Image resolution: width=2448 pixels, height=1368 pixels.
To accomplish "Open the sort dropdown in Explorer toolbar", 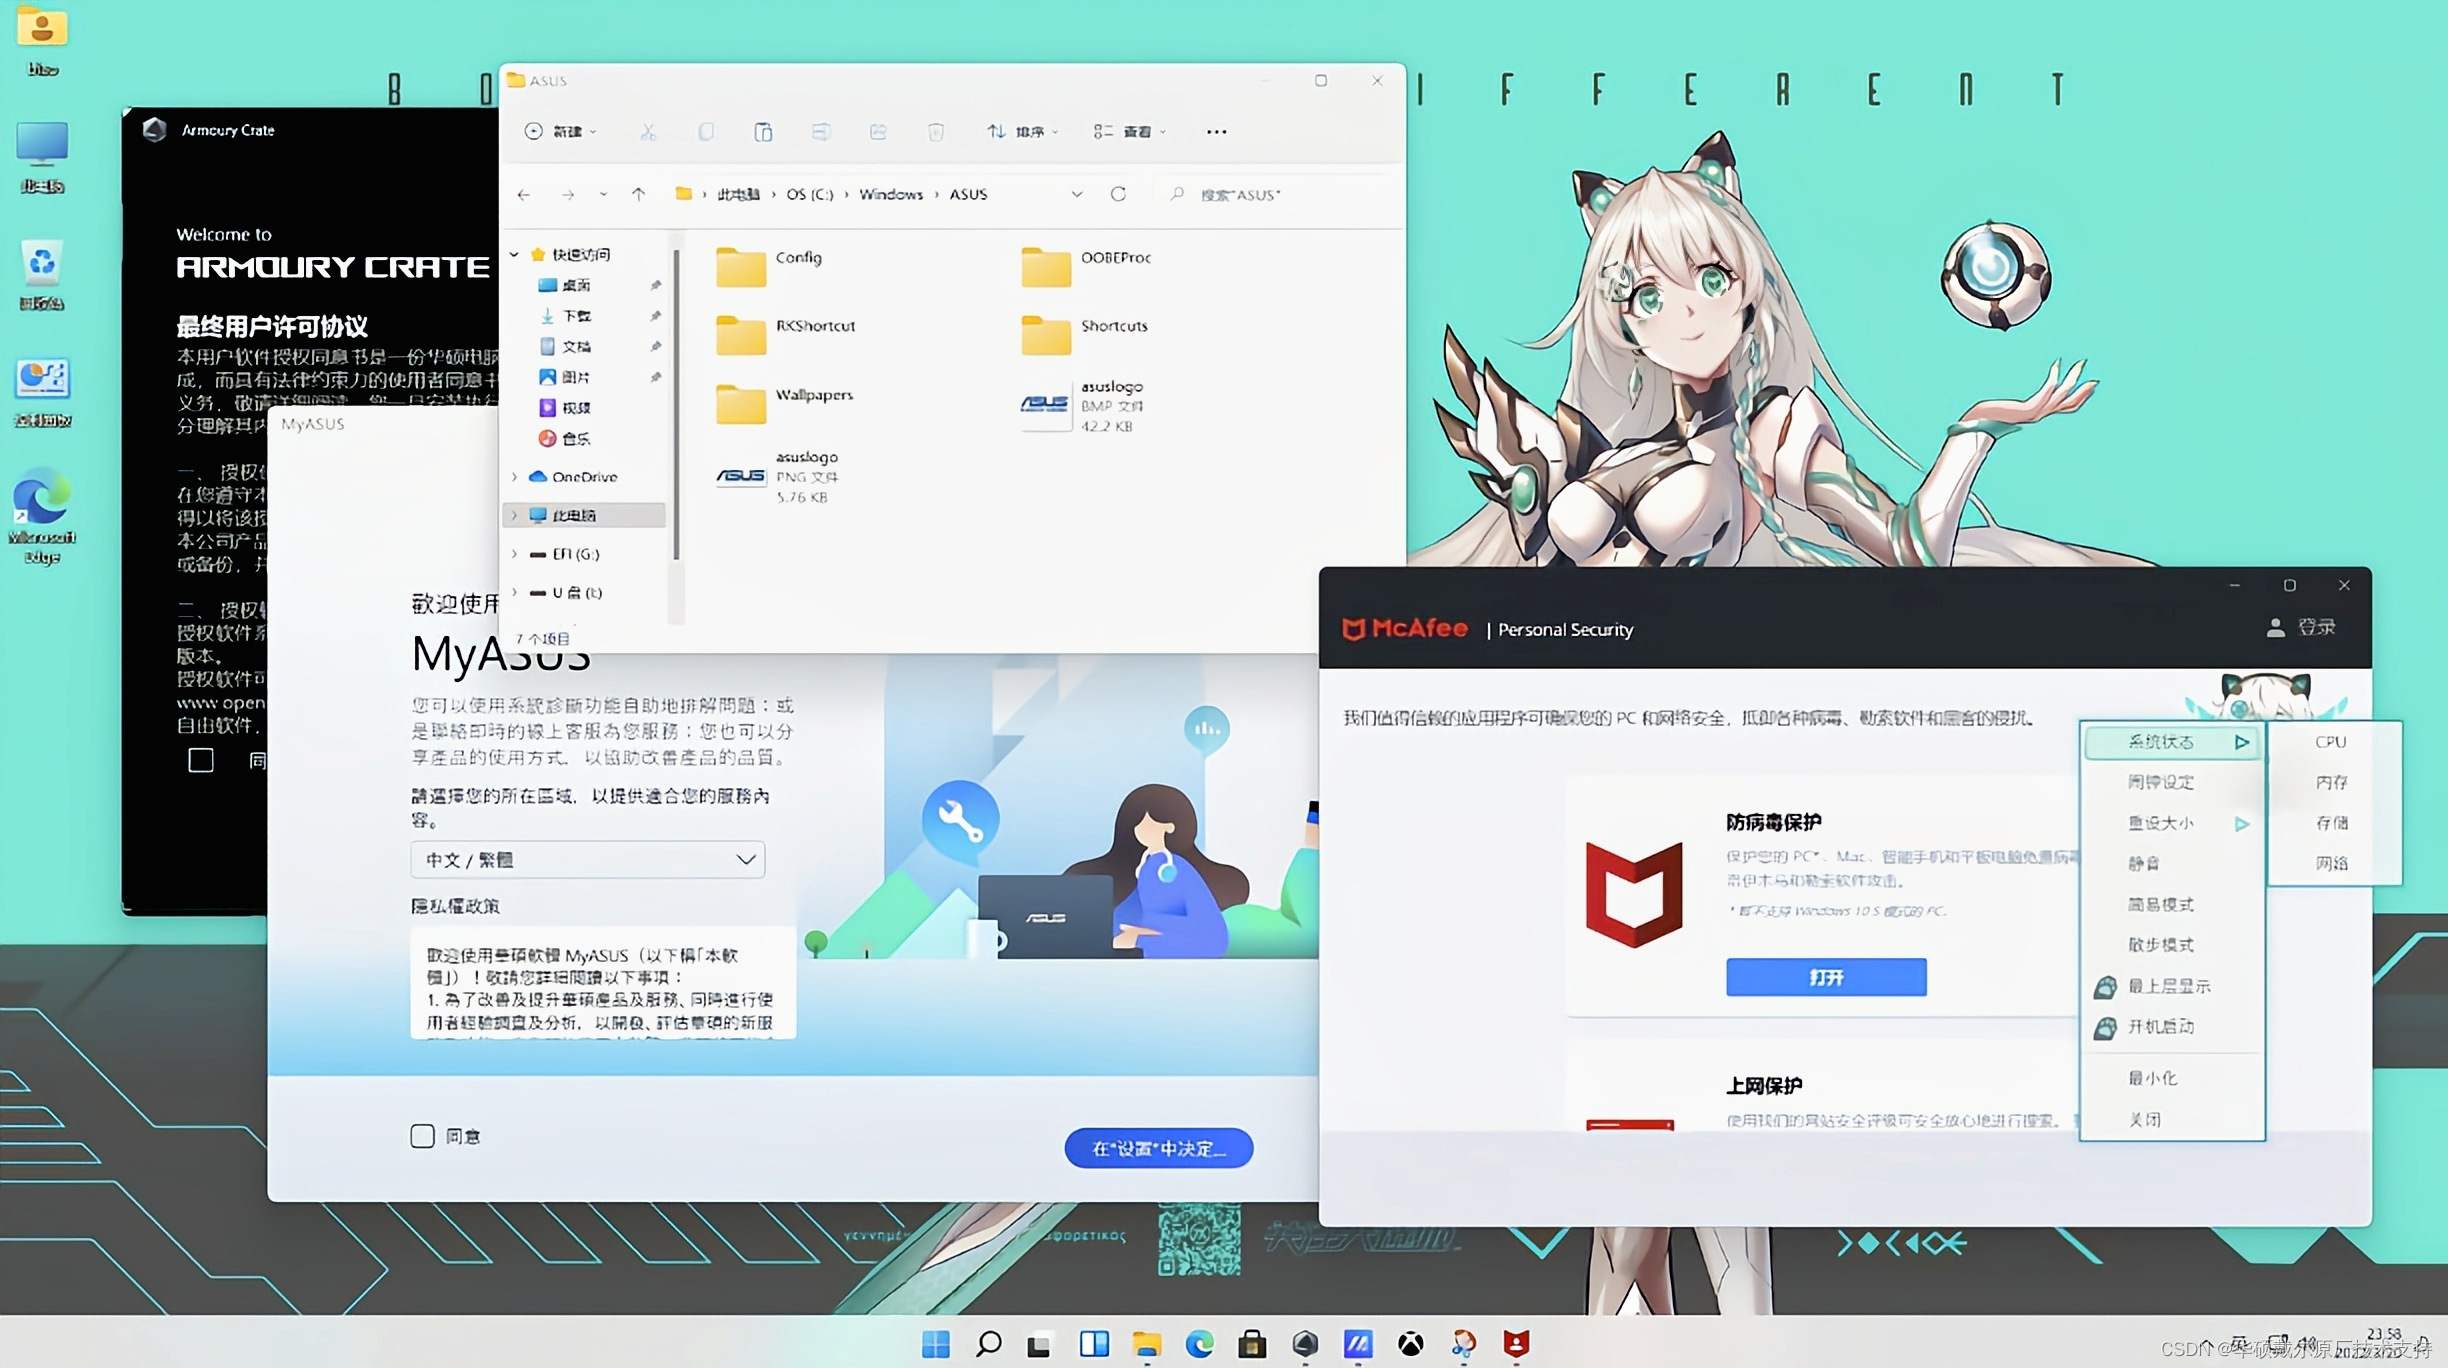I will [1022, 132].
